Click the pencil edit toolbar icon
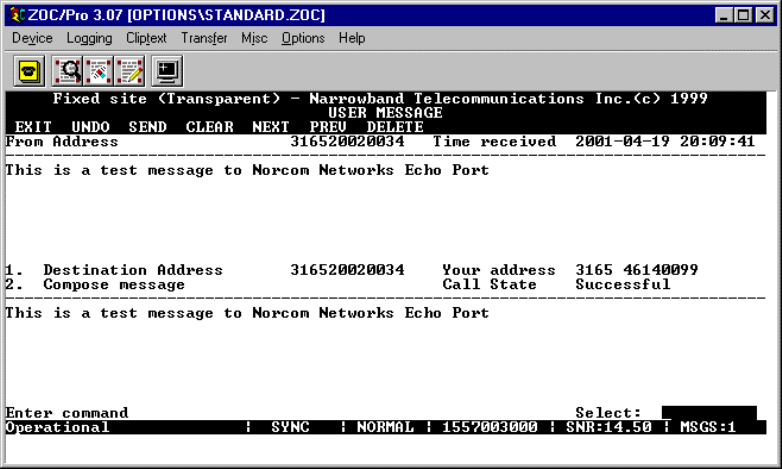 coord(130,71)
